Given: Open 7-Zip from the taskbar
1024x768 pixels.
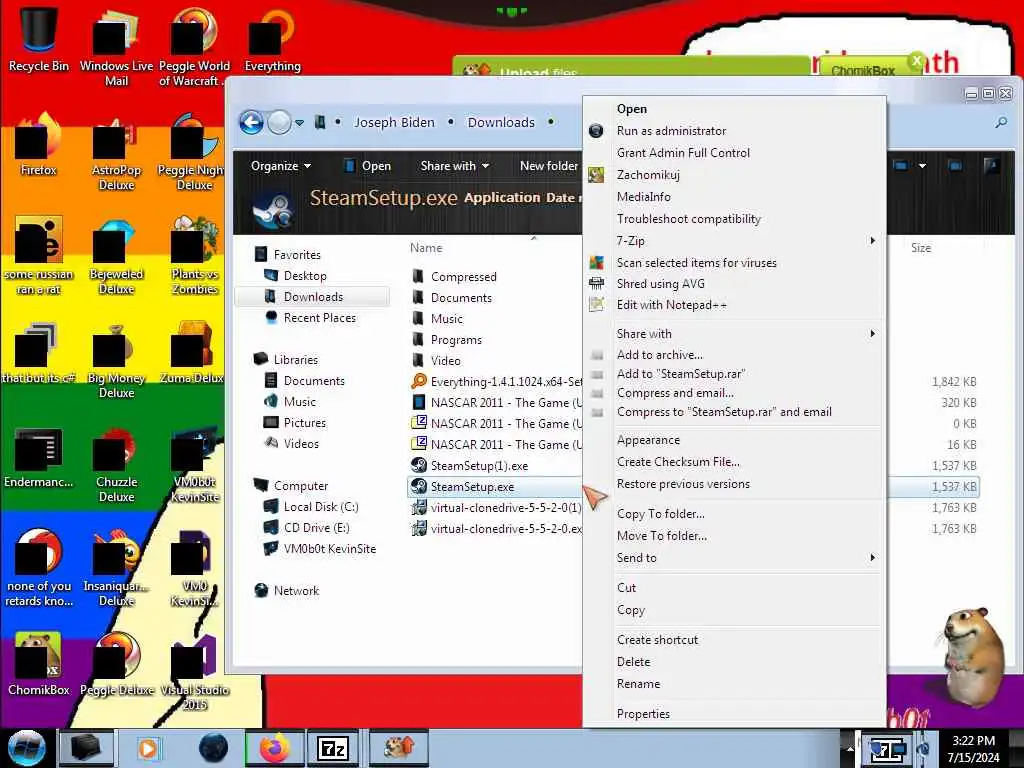Looking at the screenshot, I should 332,748.
